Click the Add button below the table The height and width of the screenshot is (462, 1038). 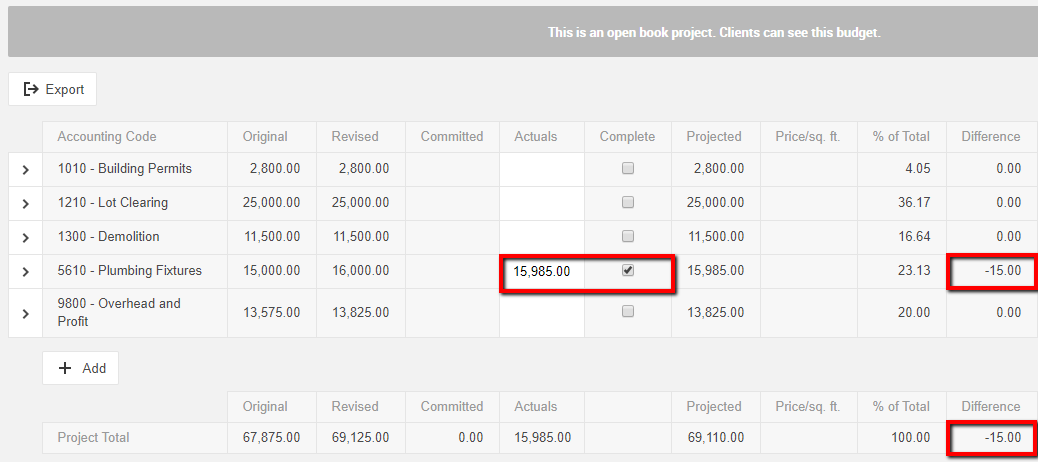click(81, 368)
